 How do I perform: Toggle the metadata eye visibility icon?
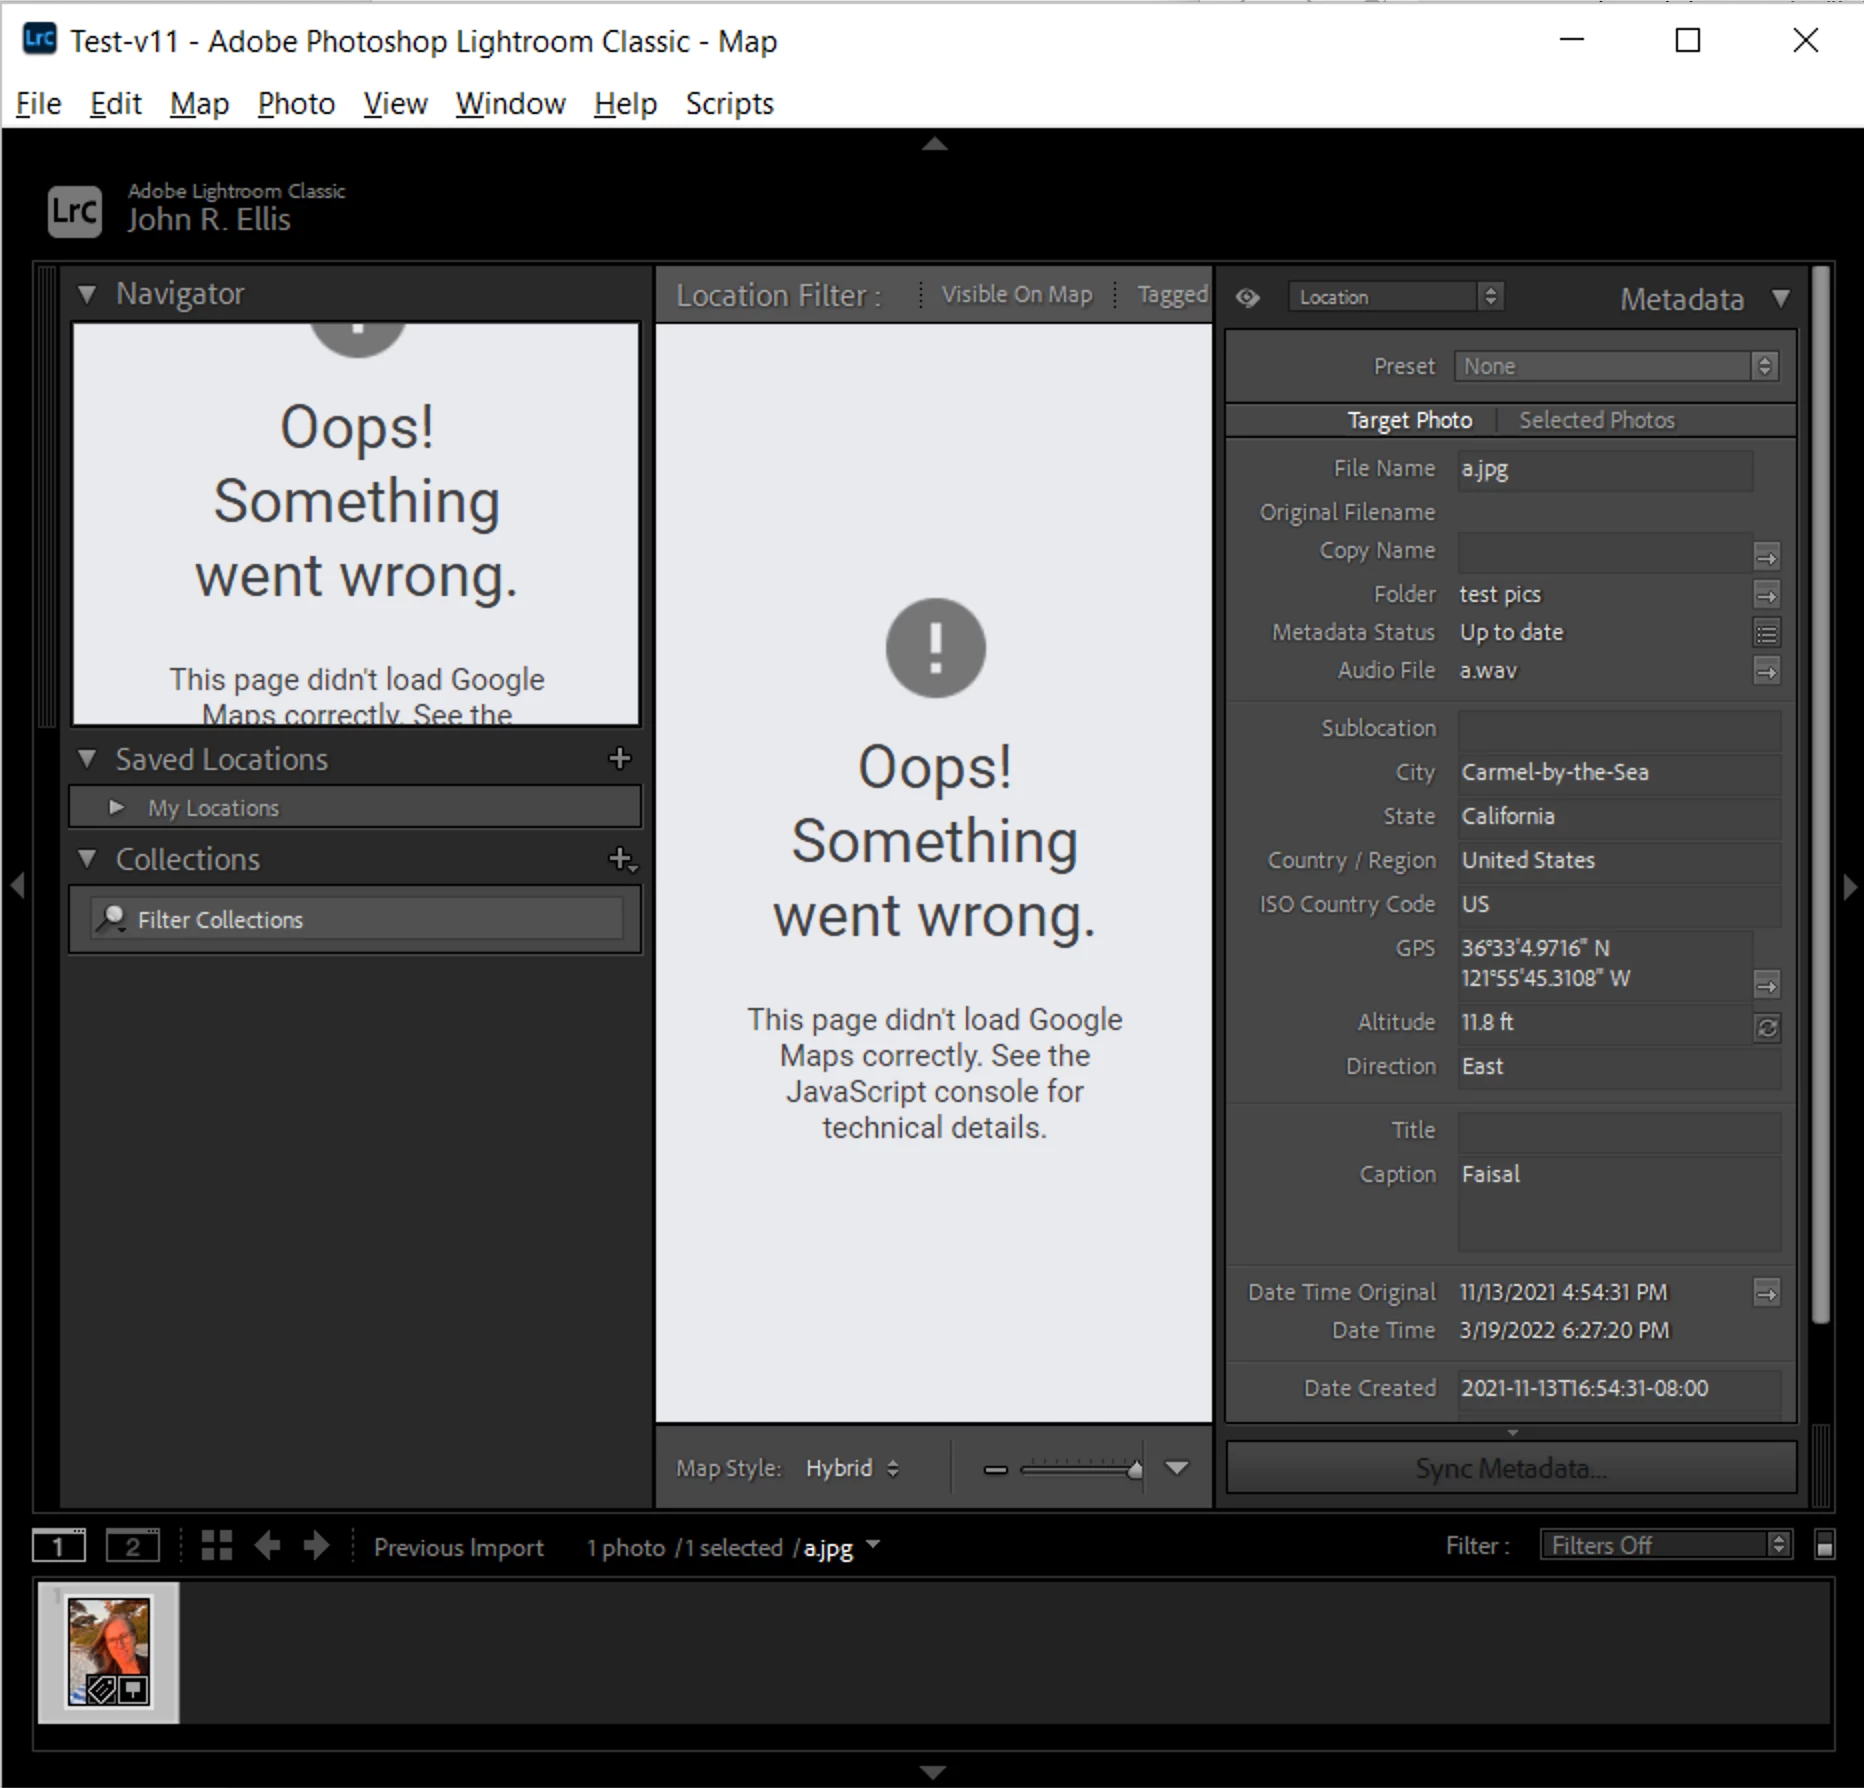tap(1247, 298)
